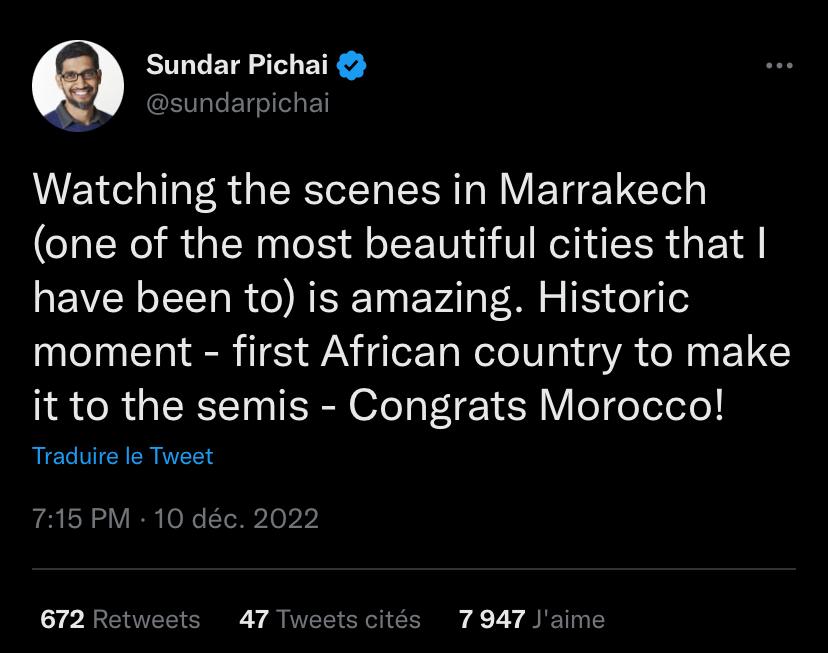
Task: Click the 10 déc. 2022 date
Action: click(237, 518)
